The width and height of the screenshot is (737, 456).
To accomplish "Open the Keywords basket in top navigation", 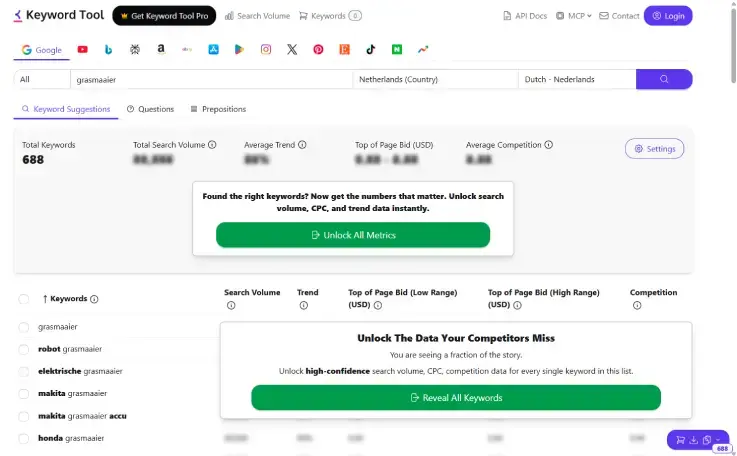I will pyautogui.click(x=330, y=16).
